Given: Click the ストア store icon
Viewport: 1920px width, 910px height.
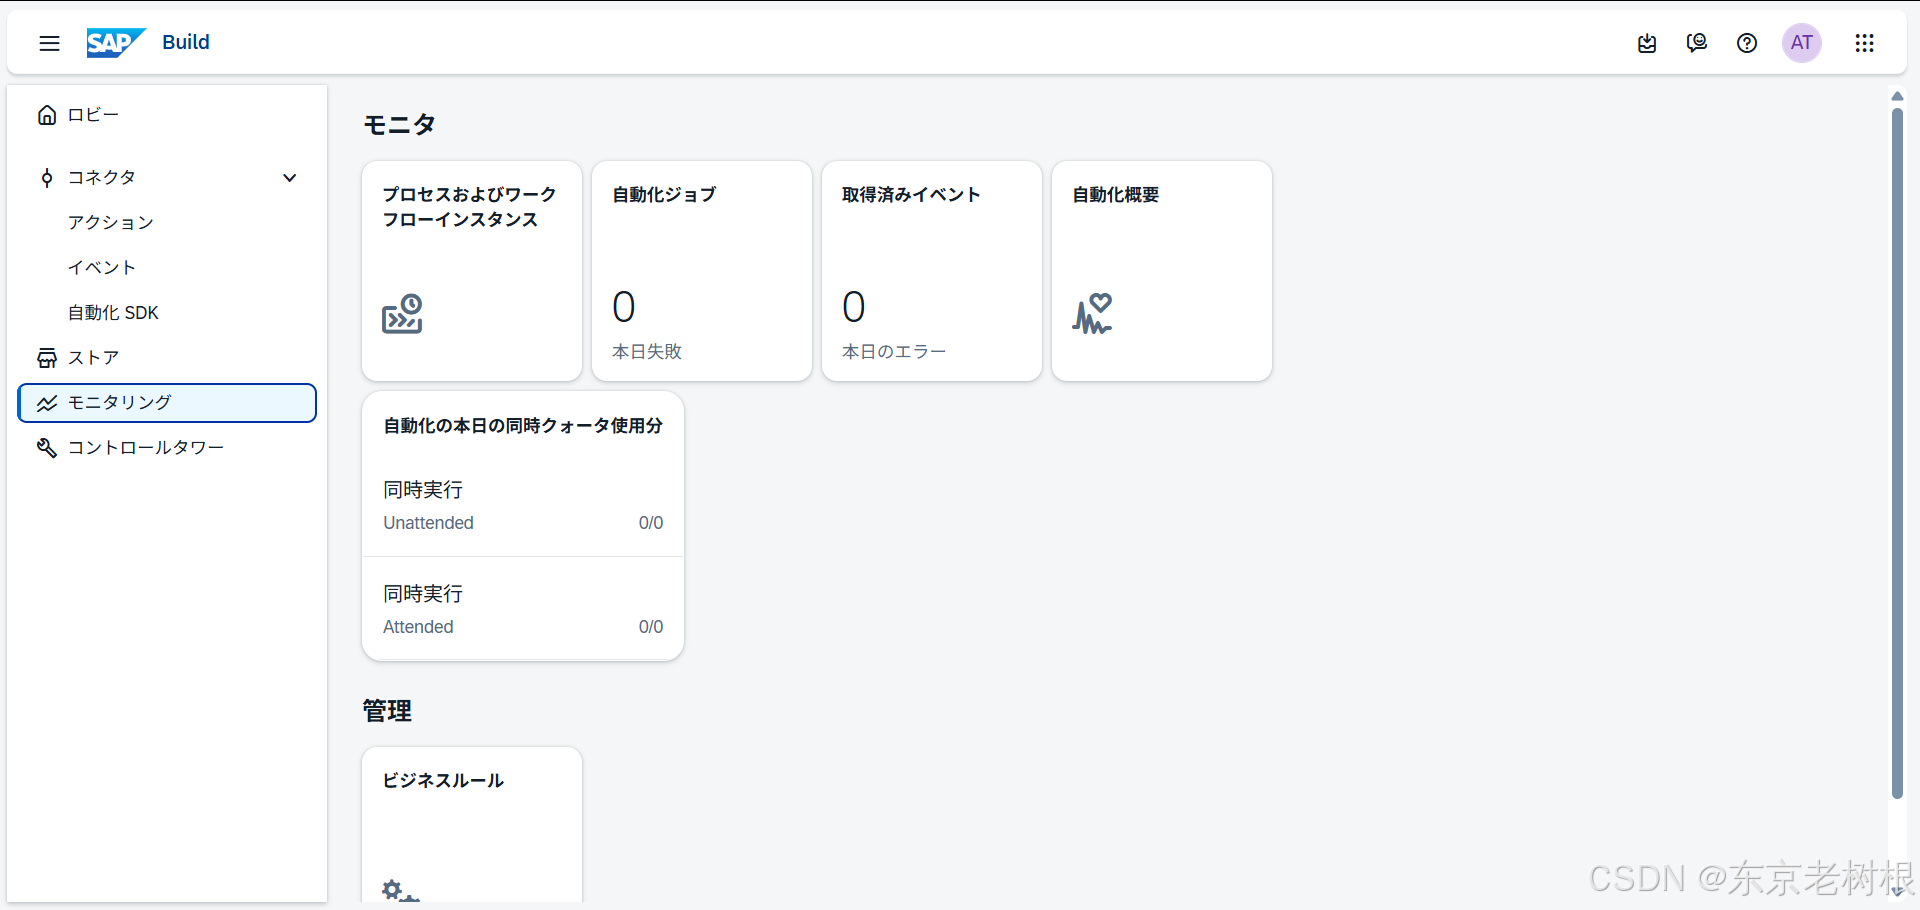Looking at the screenshot, I should [x=47, y=358].
